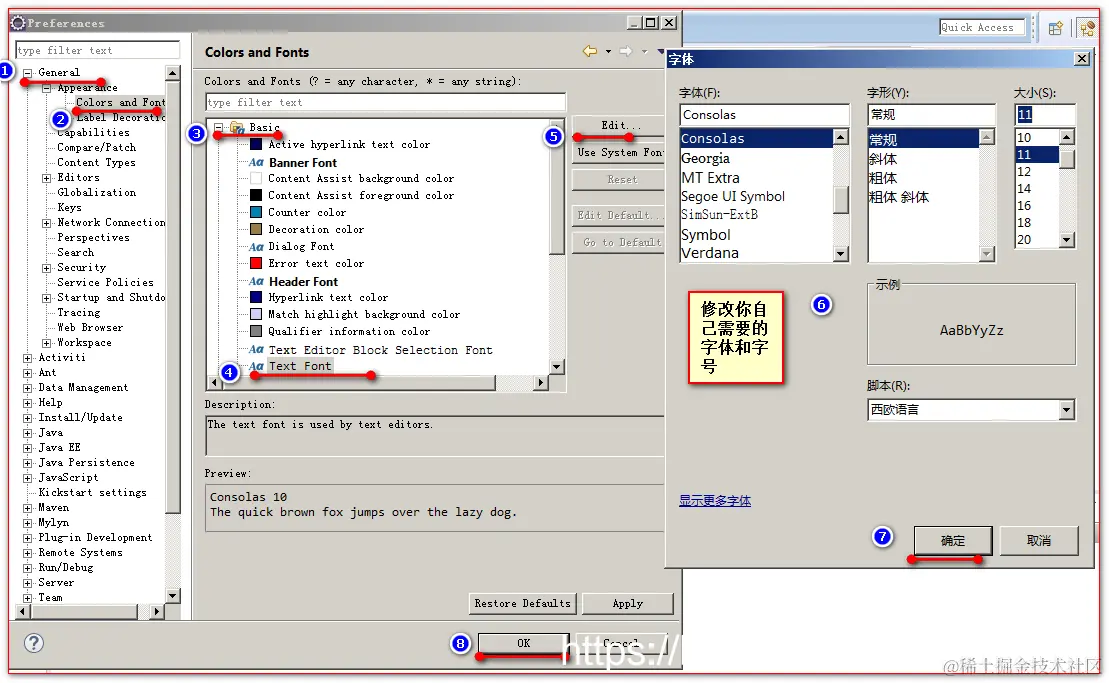
Task: Select Qualifier information color item
Action: (349, 331)
